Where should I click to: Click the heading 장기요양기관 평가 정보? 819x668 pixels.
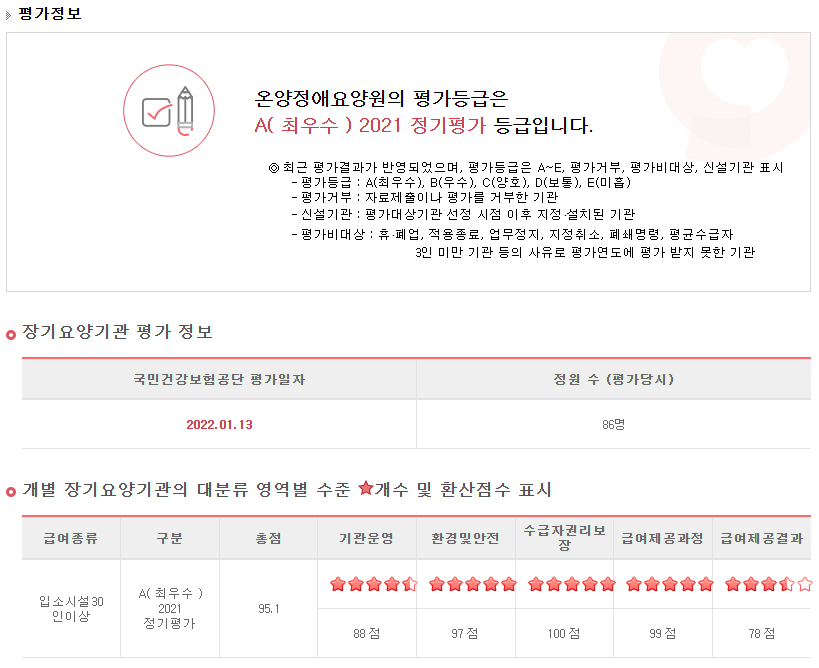[118, 332]
